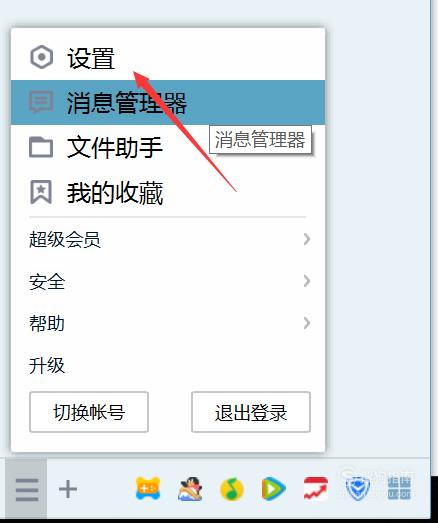Open the QQ Games controller icon
The height and width of the screenshot is (523, 438).
[148, 489]
